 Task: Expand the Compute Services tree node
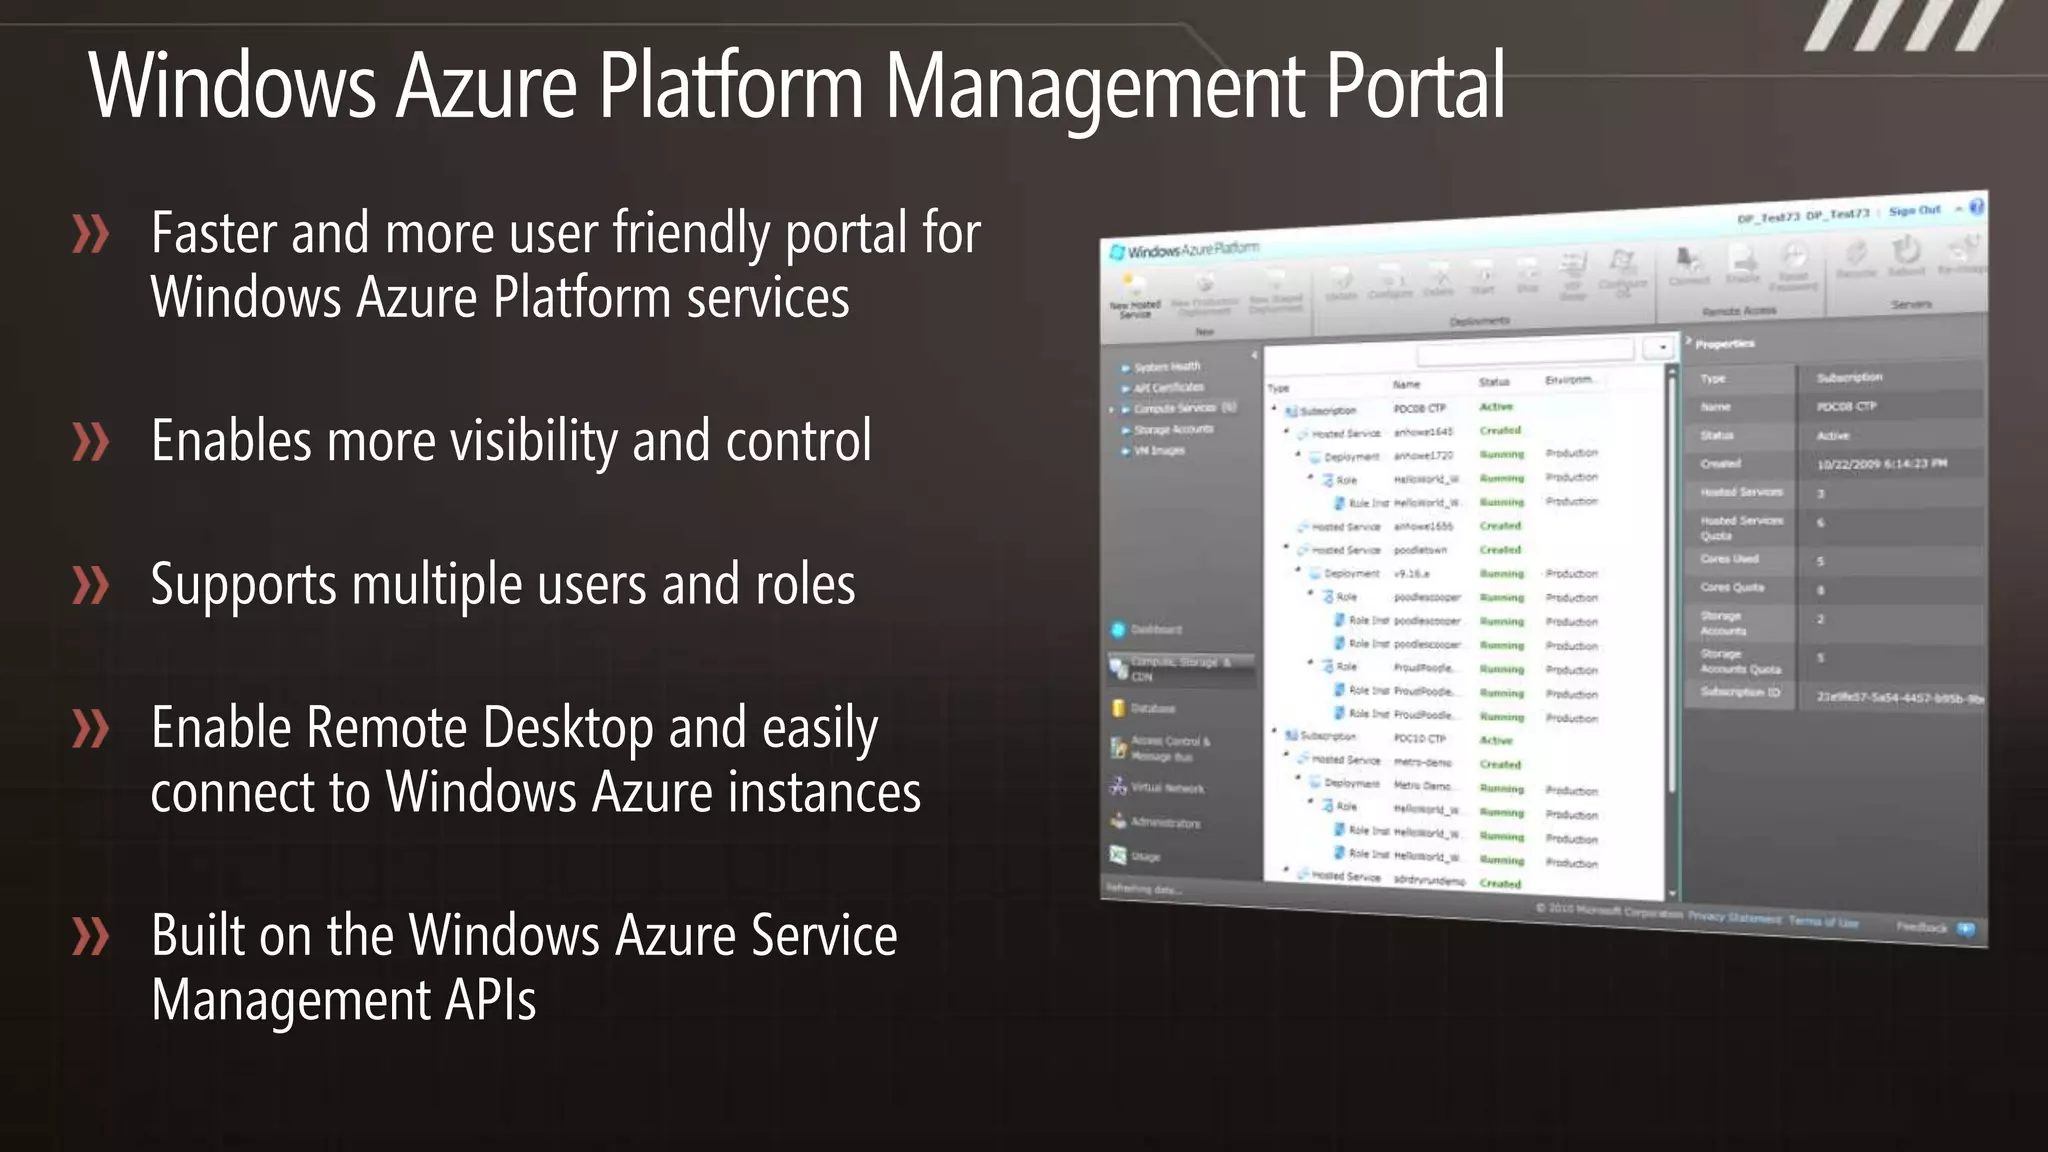pos(1112,409)
